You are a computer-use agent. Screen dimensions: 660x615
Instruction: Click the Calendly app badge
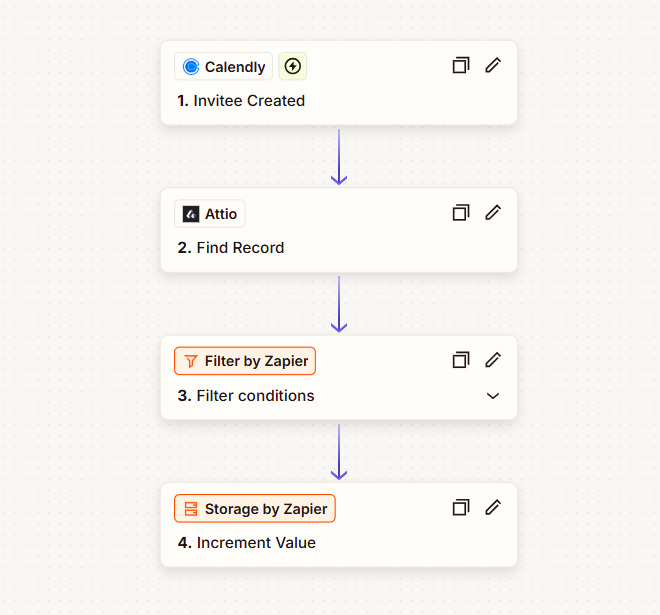(x=224, y=66)
